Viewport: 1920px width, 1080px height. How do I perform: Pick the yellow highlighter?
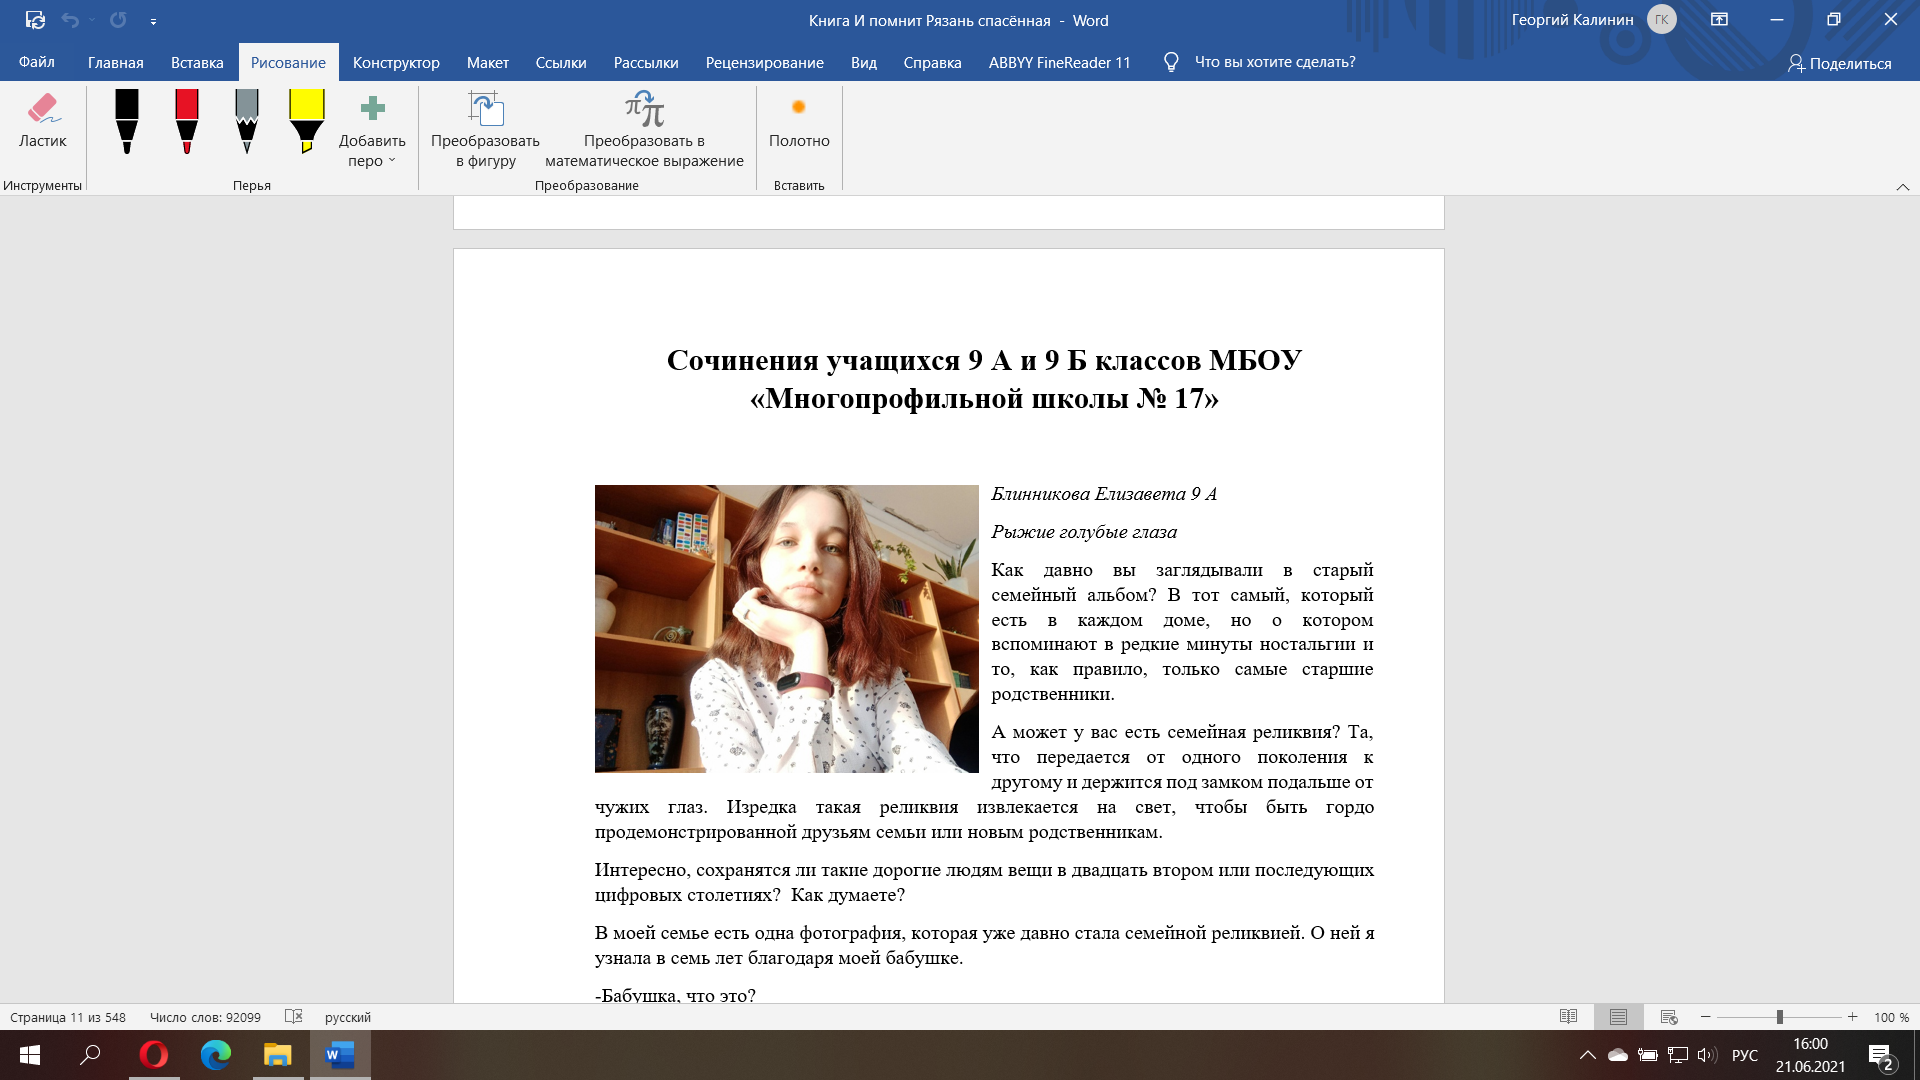click(x=307, y=122)
